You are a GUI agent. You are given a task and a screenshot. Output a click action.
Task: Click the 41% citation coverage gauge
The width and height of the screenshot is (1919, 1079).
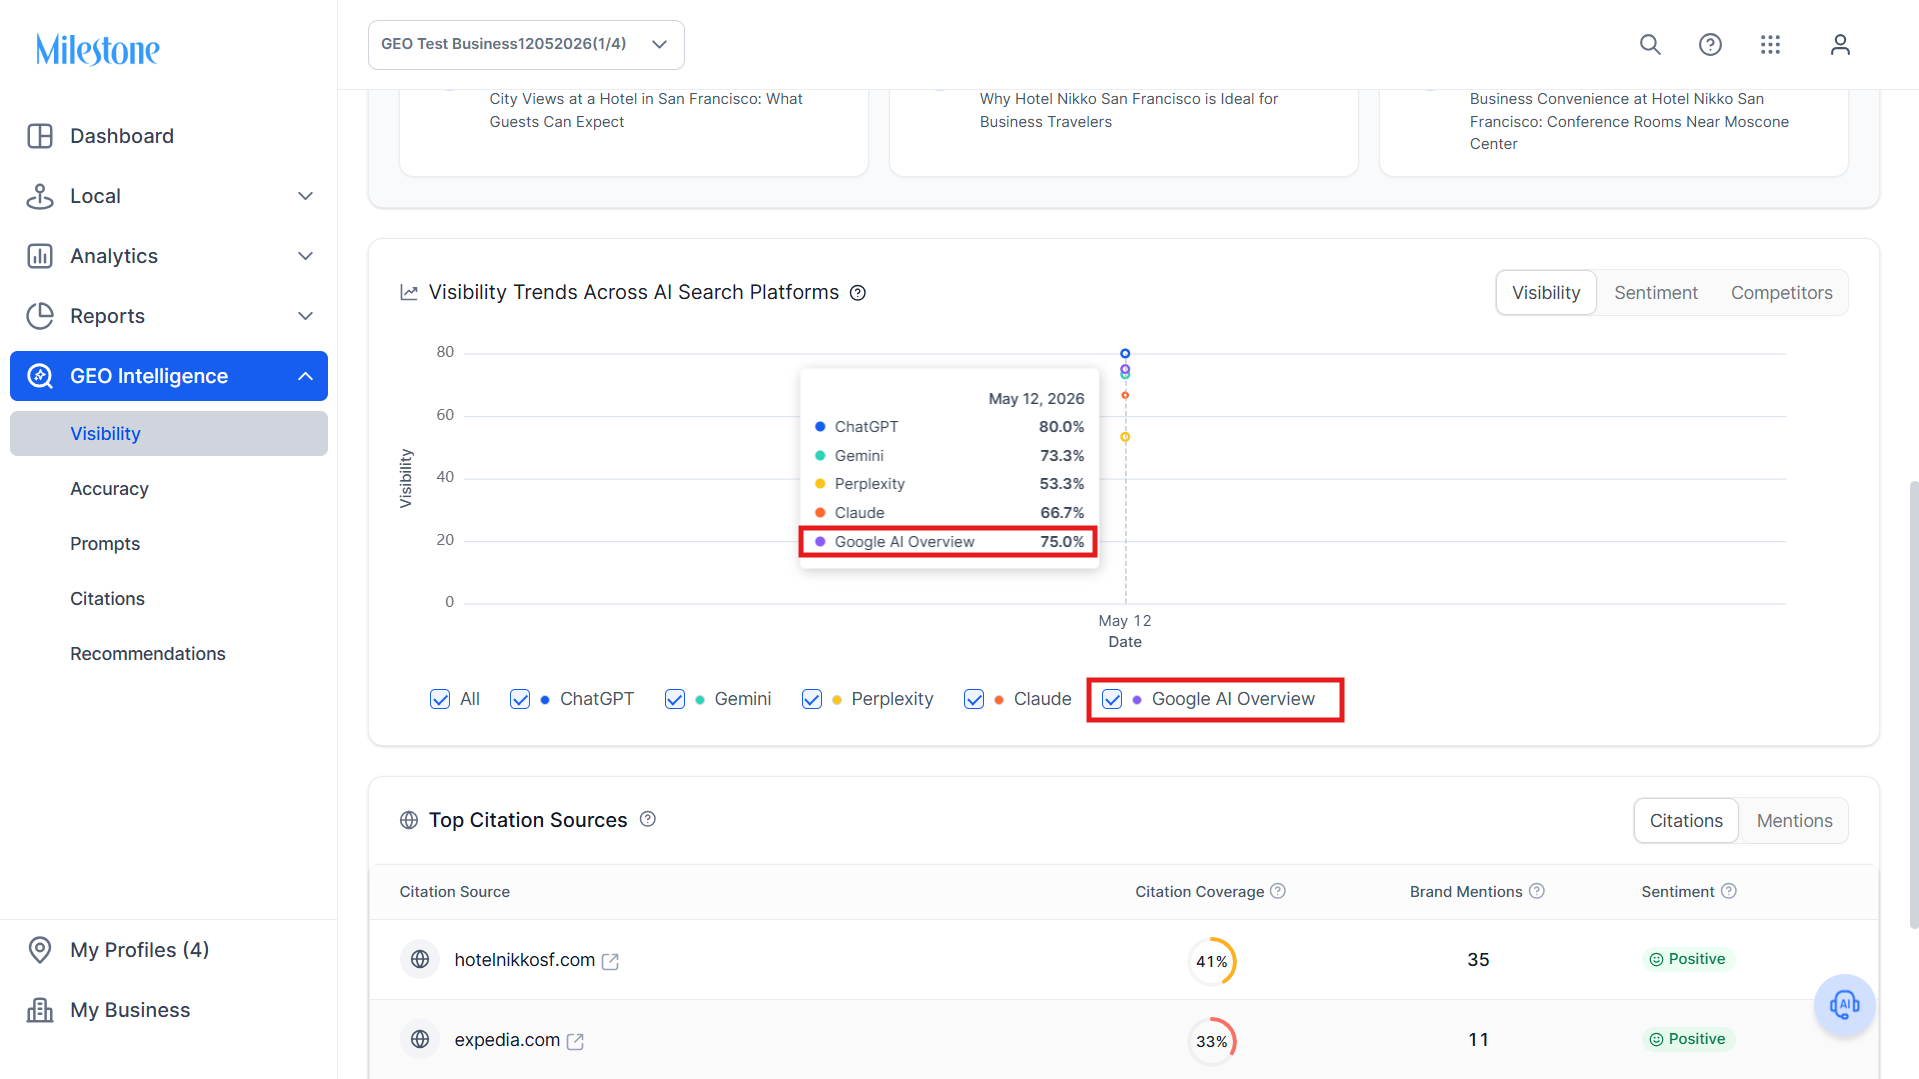[x=1212, y=961]
